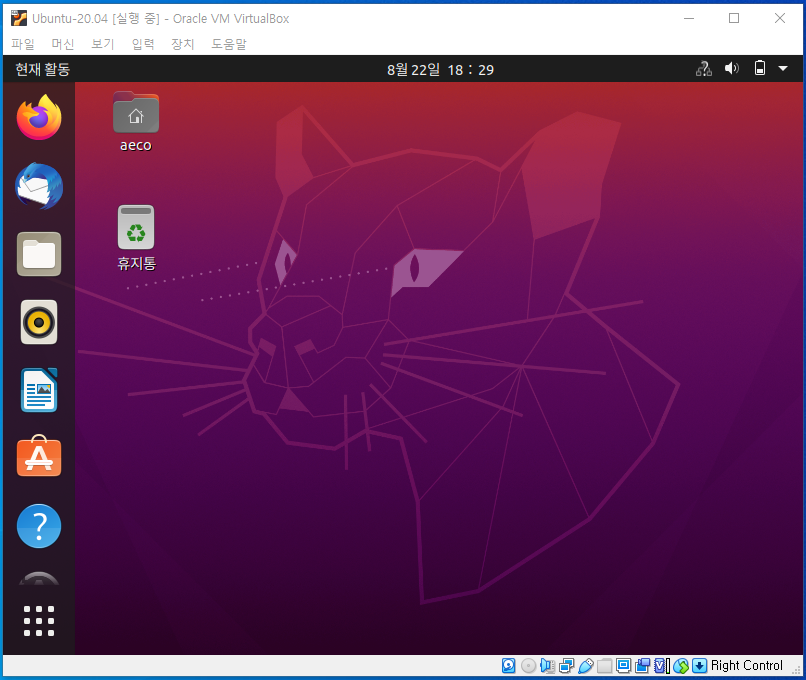Launch Rhythmbox music player
The image size is (806, 680).
(x=39, y=322)
